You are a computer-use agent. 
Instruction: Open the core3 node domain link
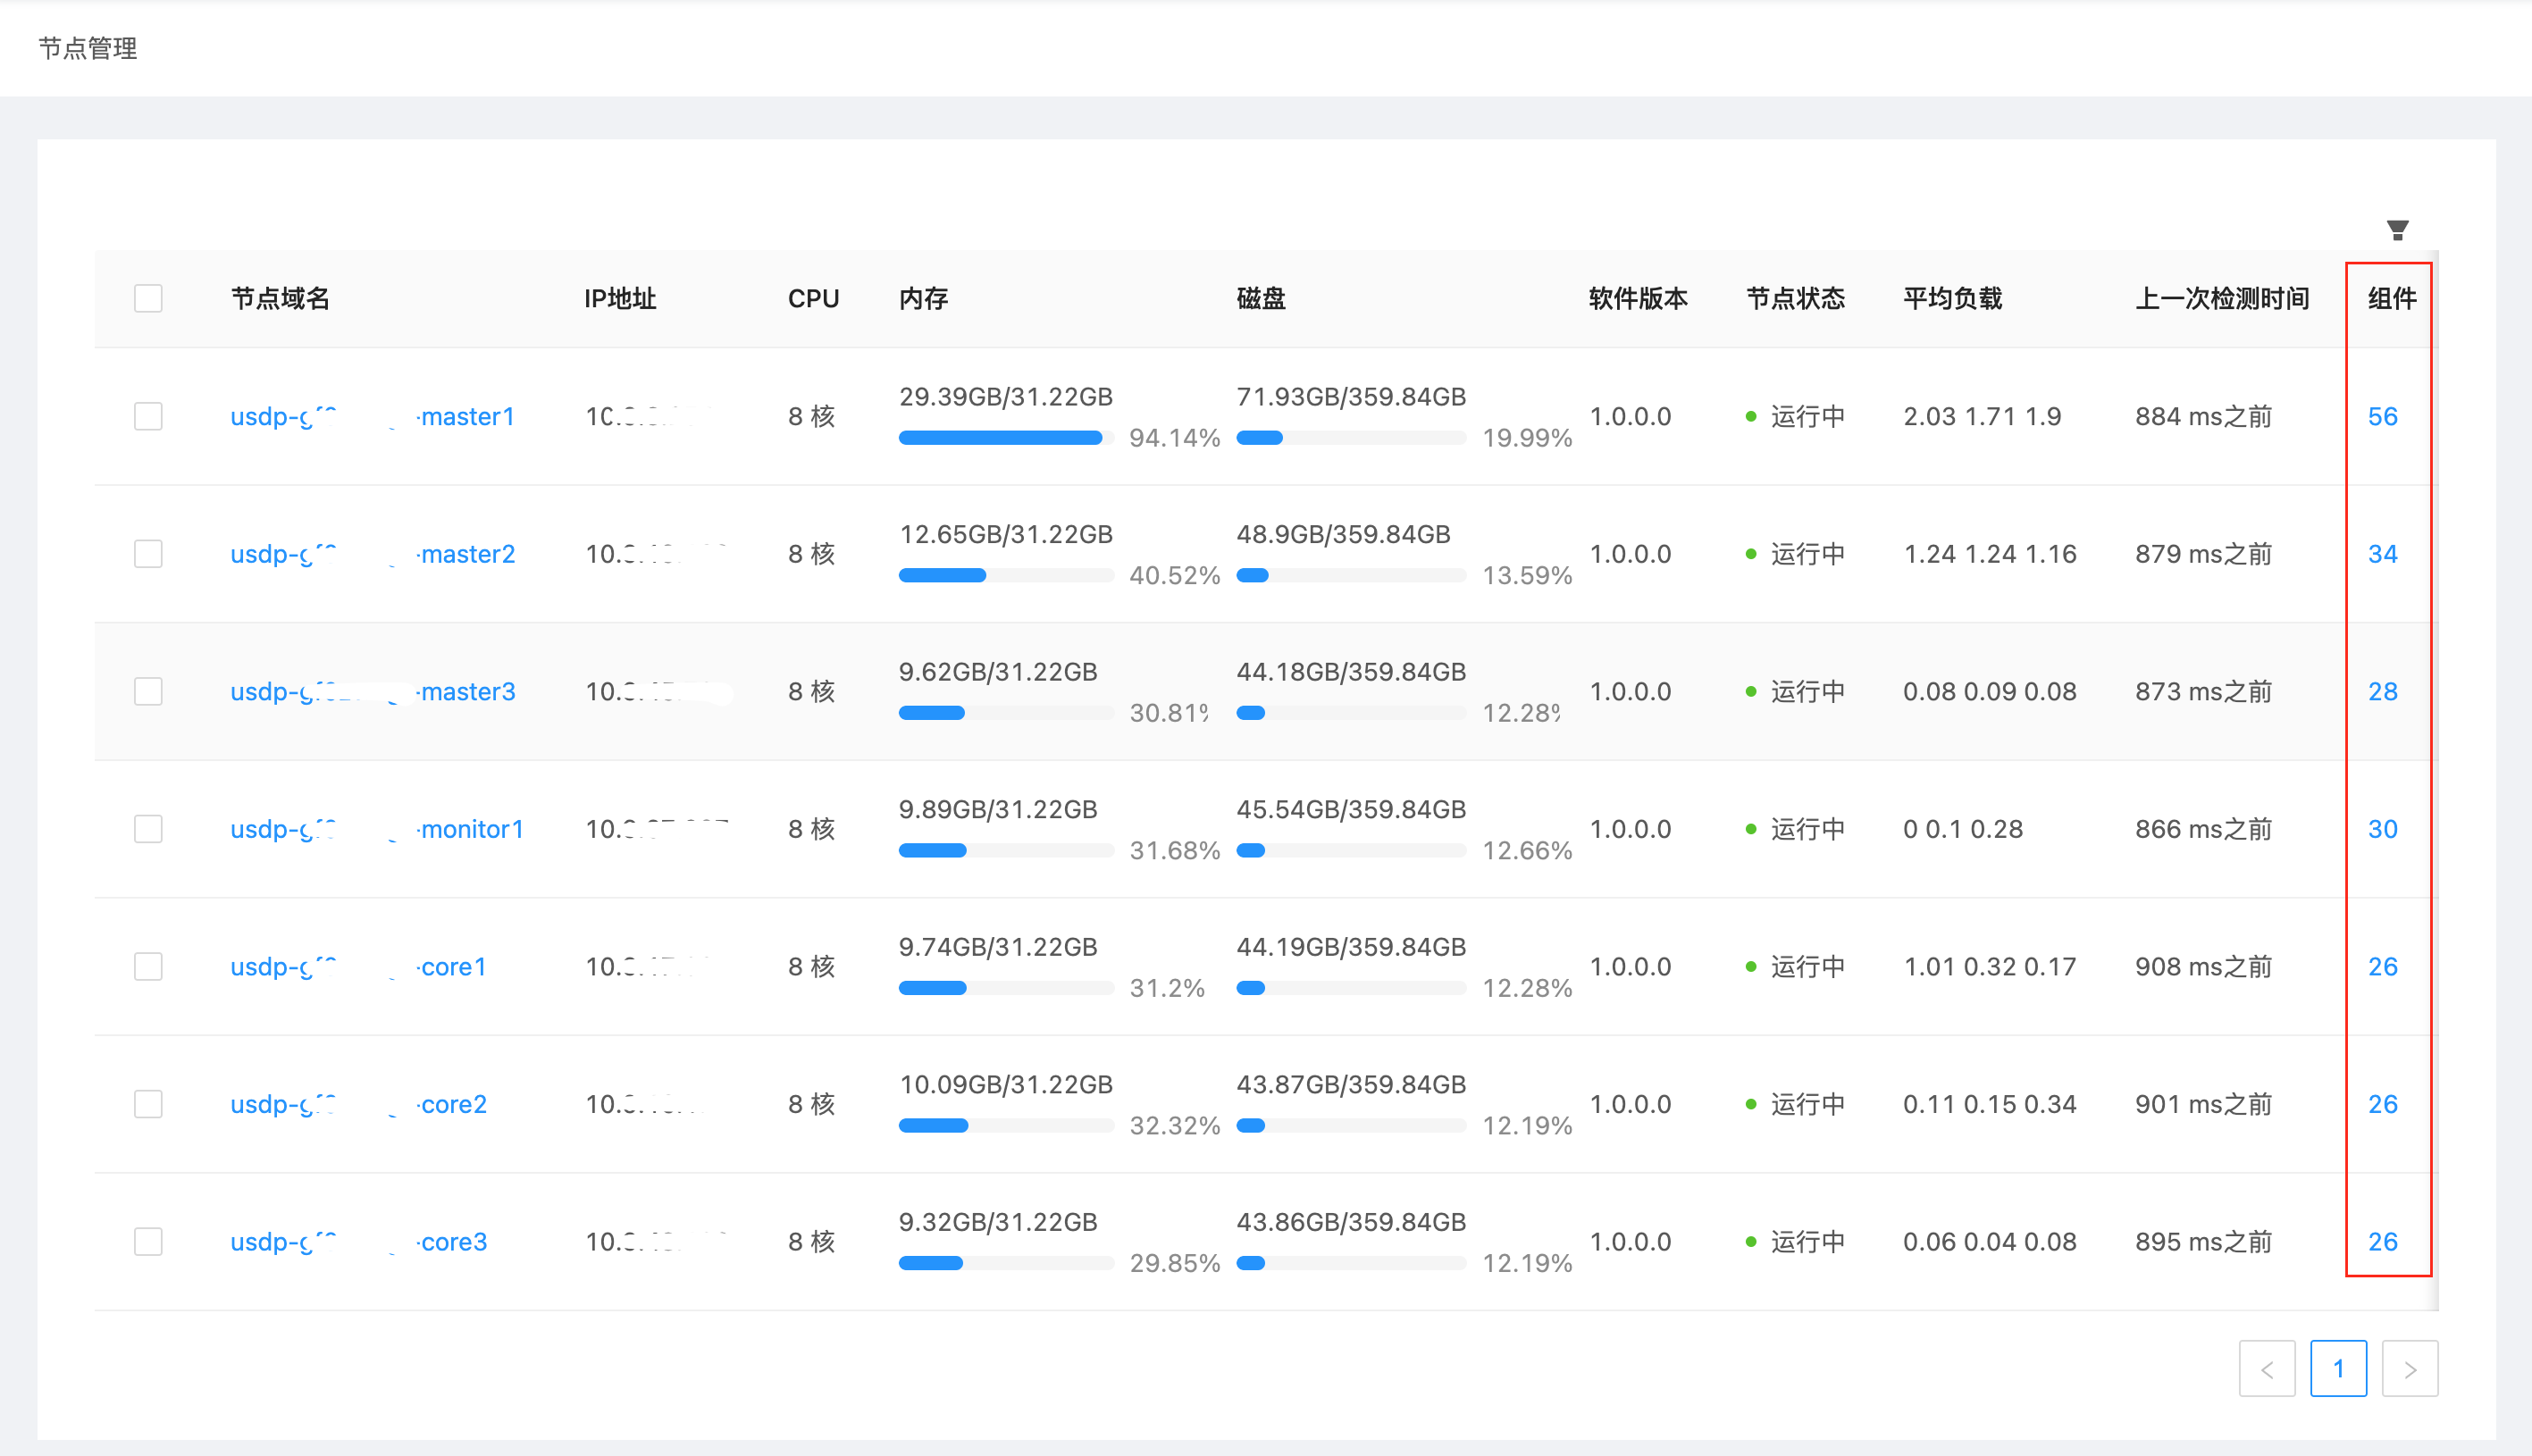point(358,1241)
